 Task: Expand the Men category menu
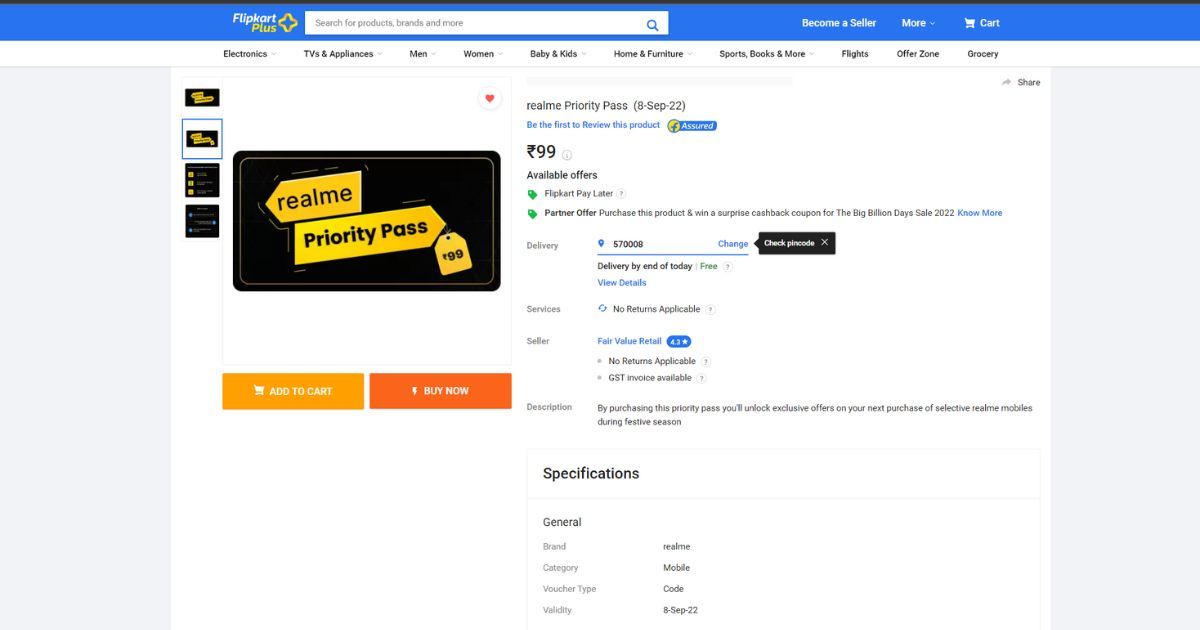coord(423,54)
